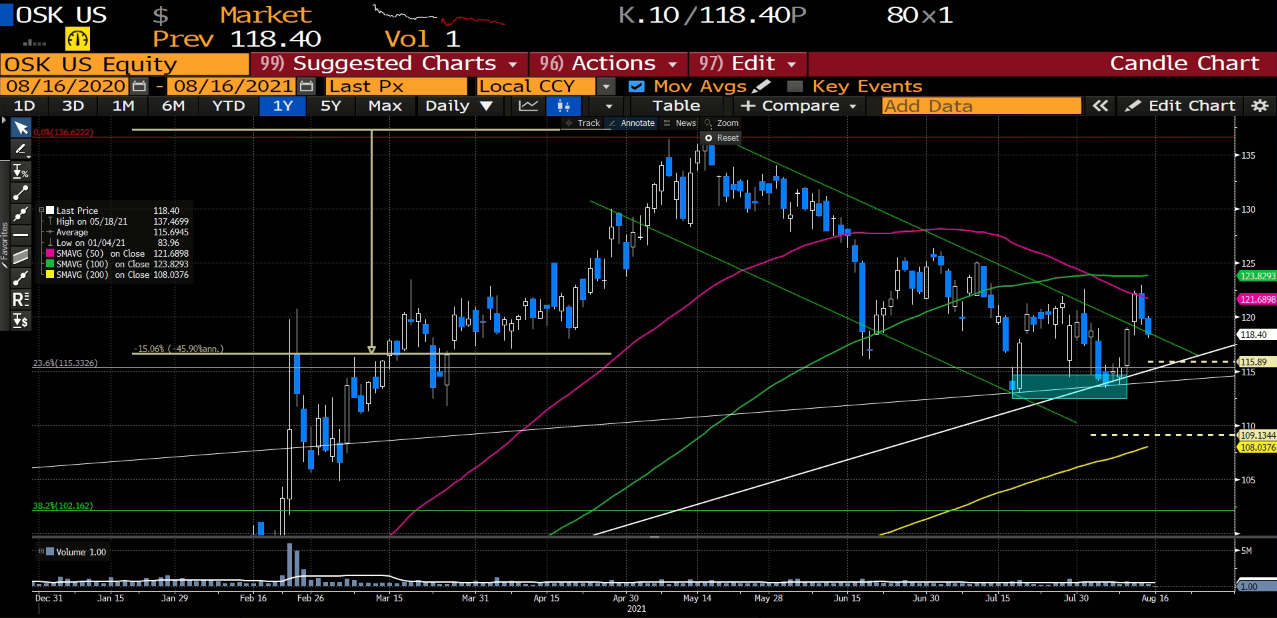
Task: Toggle the Mov Avgs checkbox
Action: coord(635,86)
